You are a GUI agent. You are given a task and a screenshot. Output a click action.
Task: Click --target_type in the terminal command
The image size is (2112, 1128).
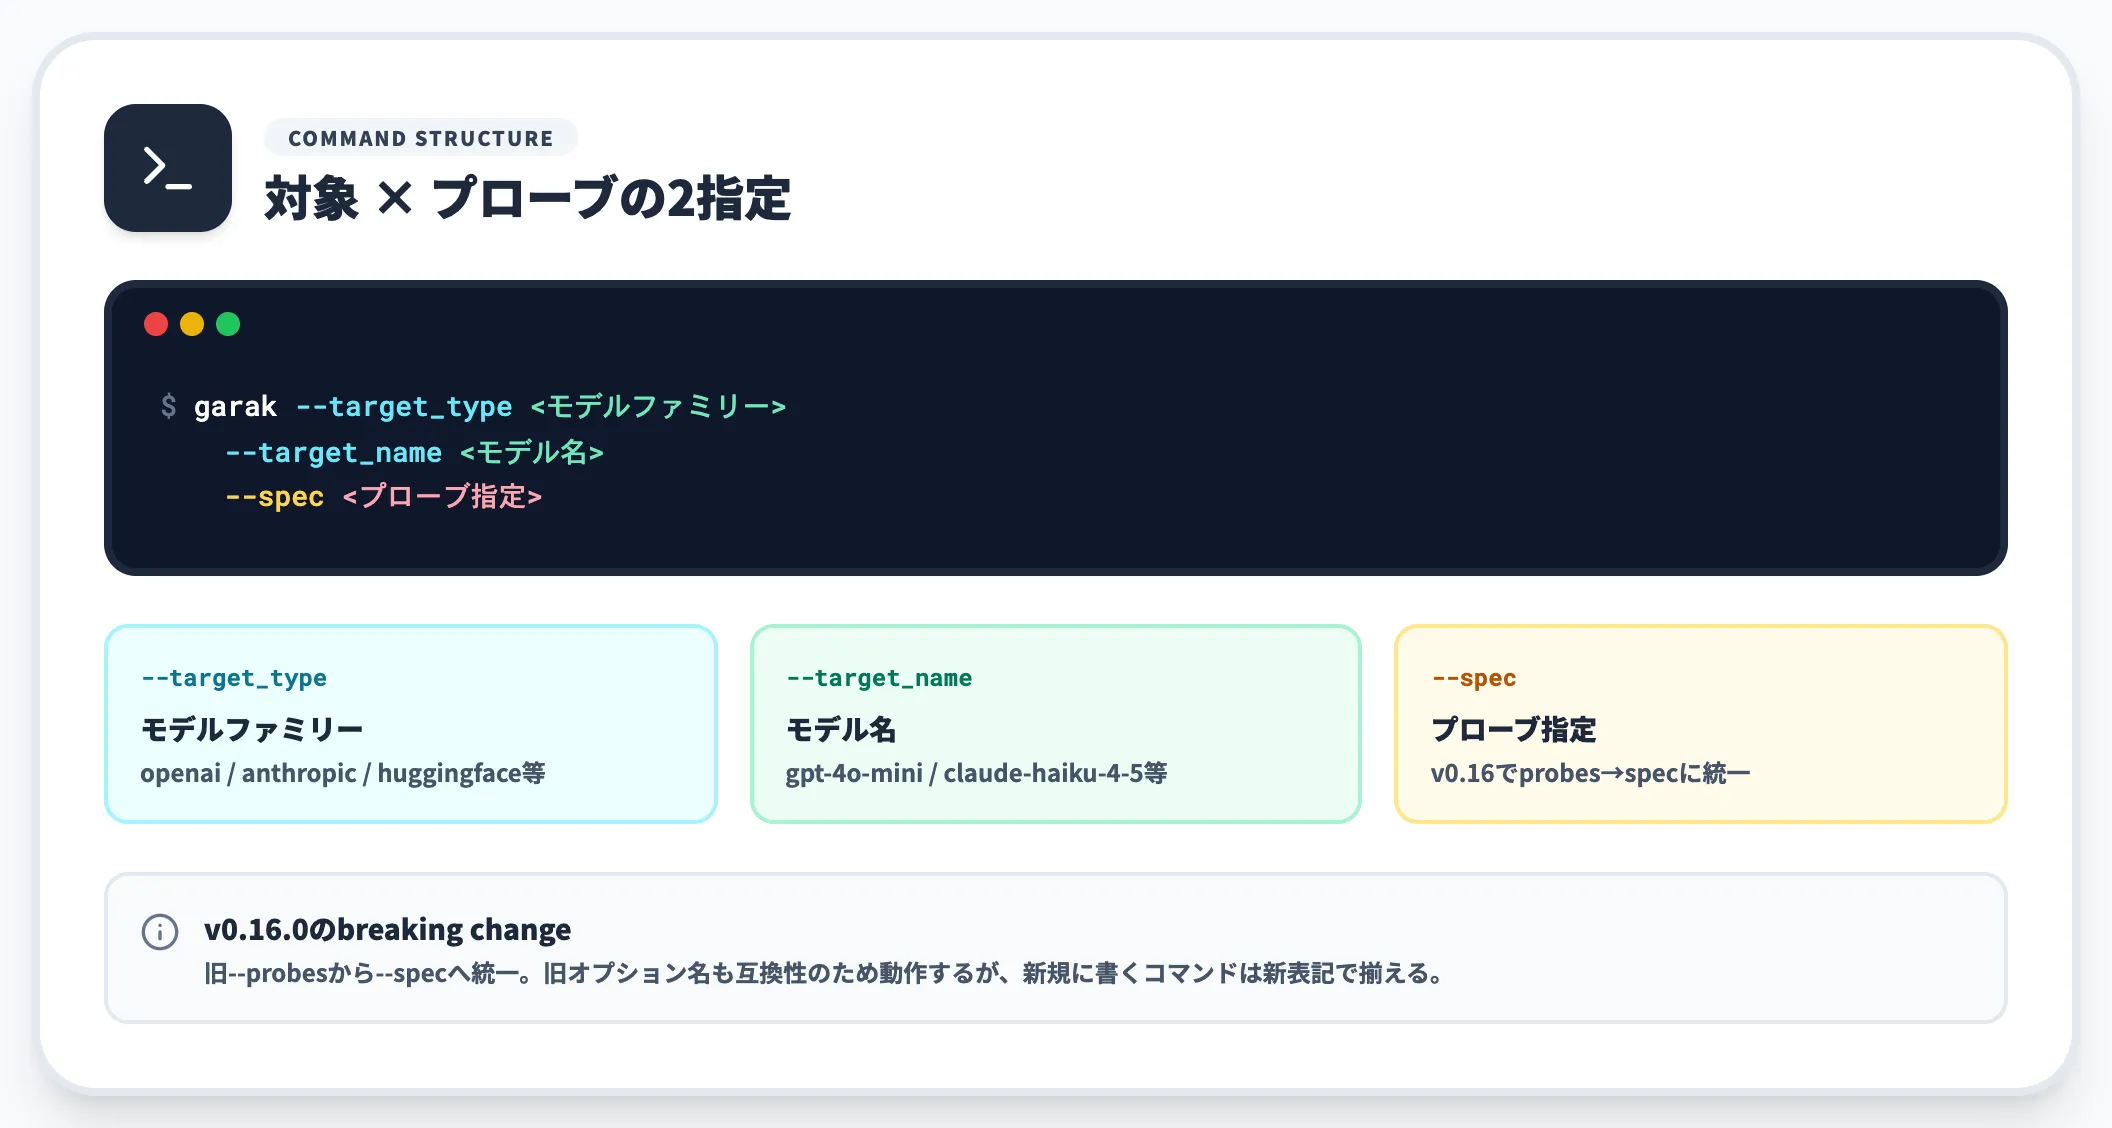404,406
